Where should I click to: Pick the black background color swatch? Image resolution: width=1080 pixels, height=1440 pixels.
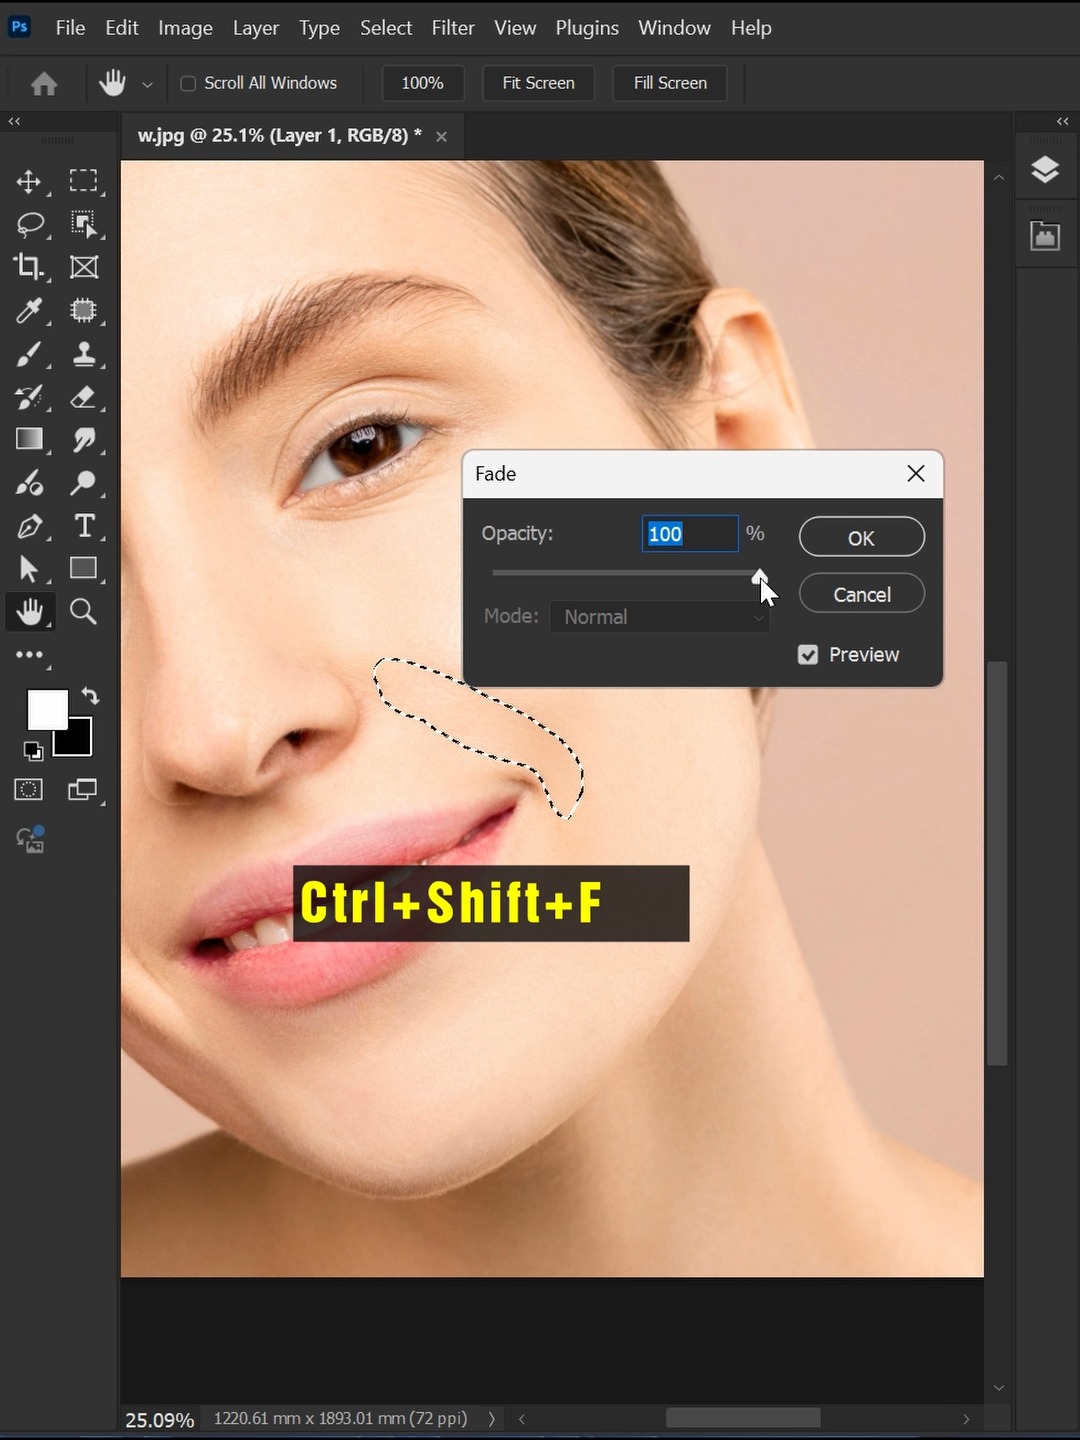pos(78,742)
